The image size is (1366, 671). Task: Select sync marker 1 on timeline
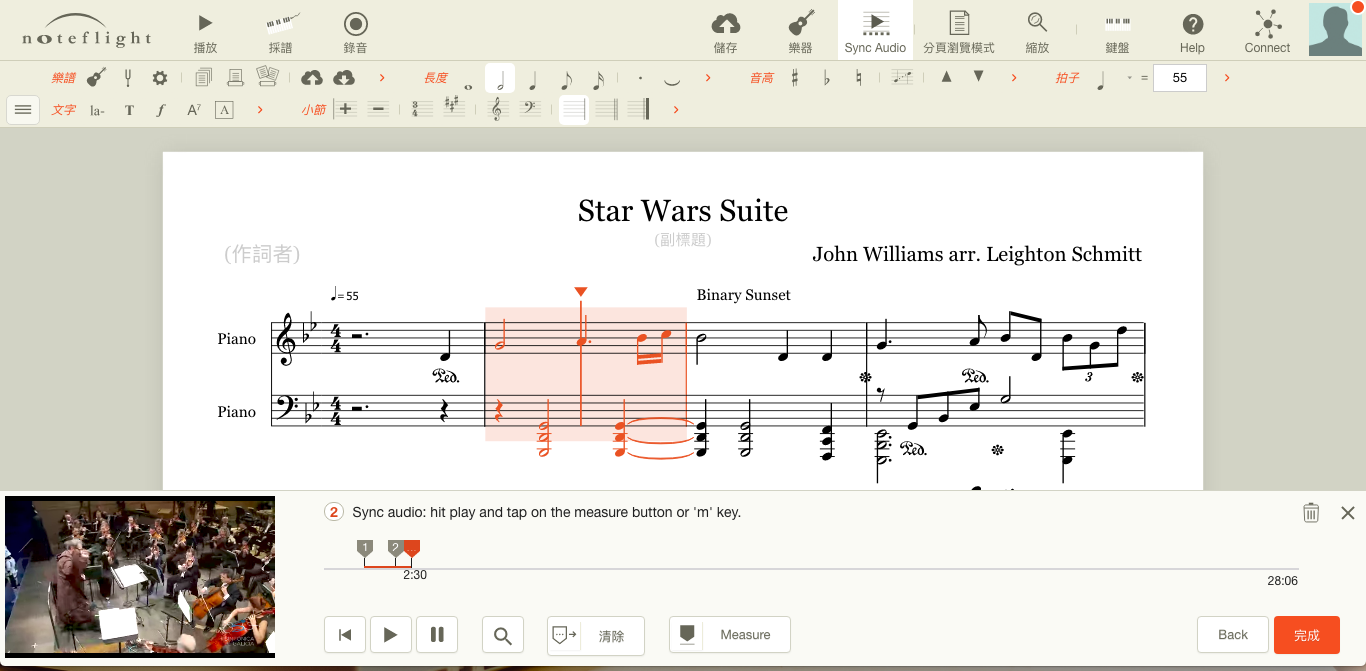pos(365,548)
